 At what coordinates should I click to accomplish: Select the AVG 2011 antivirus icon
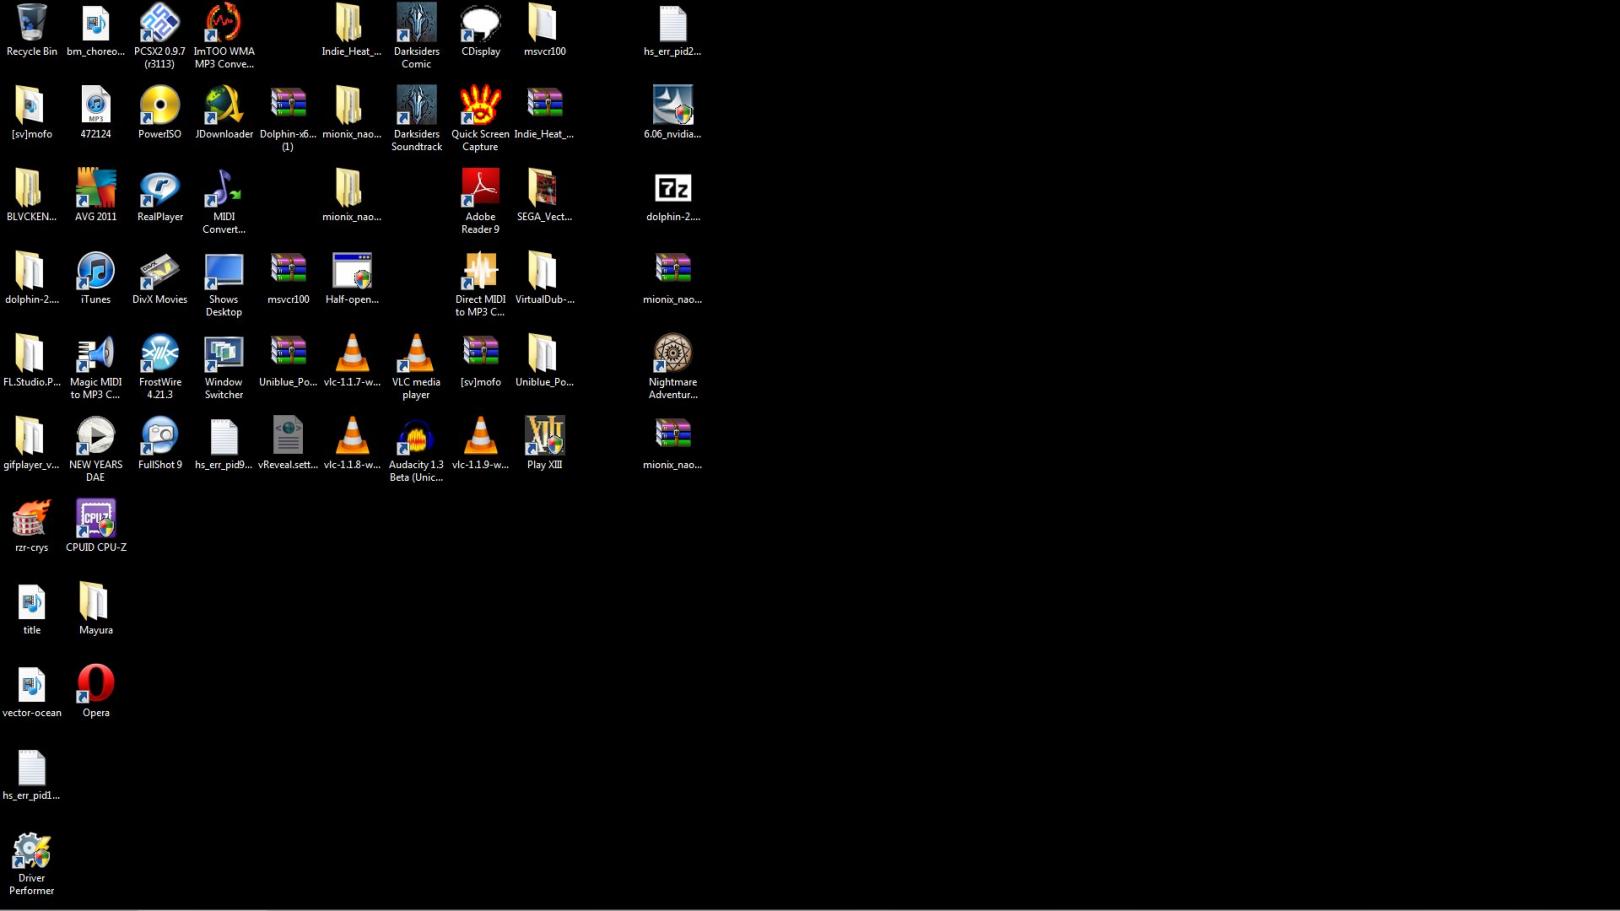(96, 188)
